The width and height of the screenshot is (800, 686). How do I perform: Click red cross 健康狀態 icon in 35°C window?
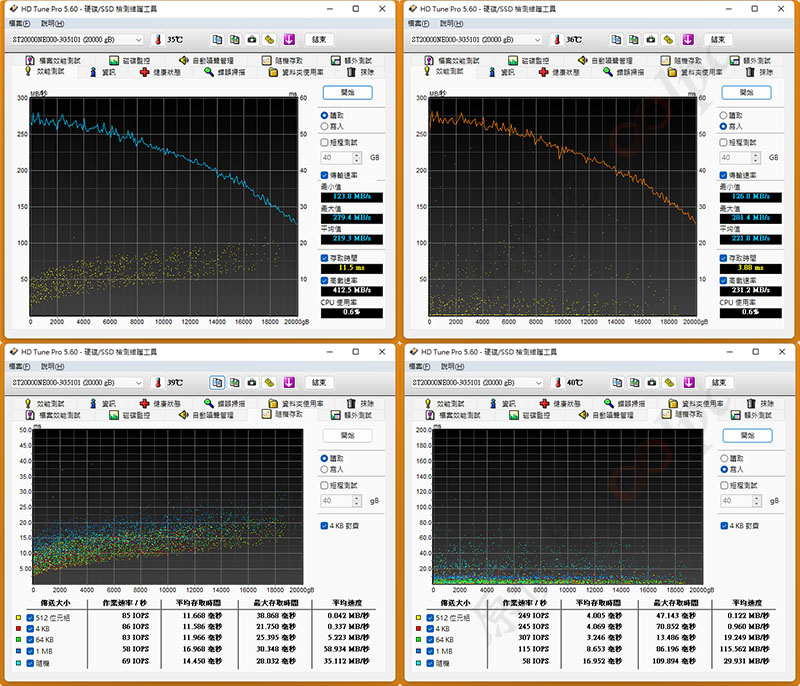tap(144, 72)
